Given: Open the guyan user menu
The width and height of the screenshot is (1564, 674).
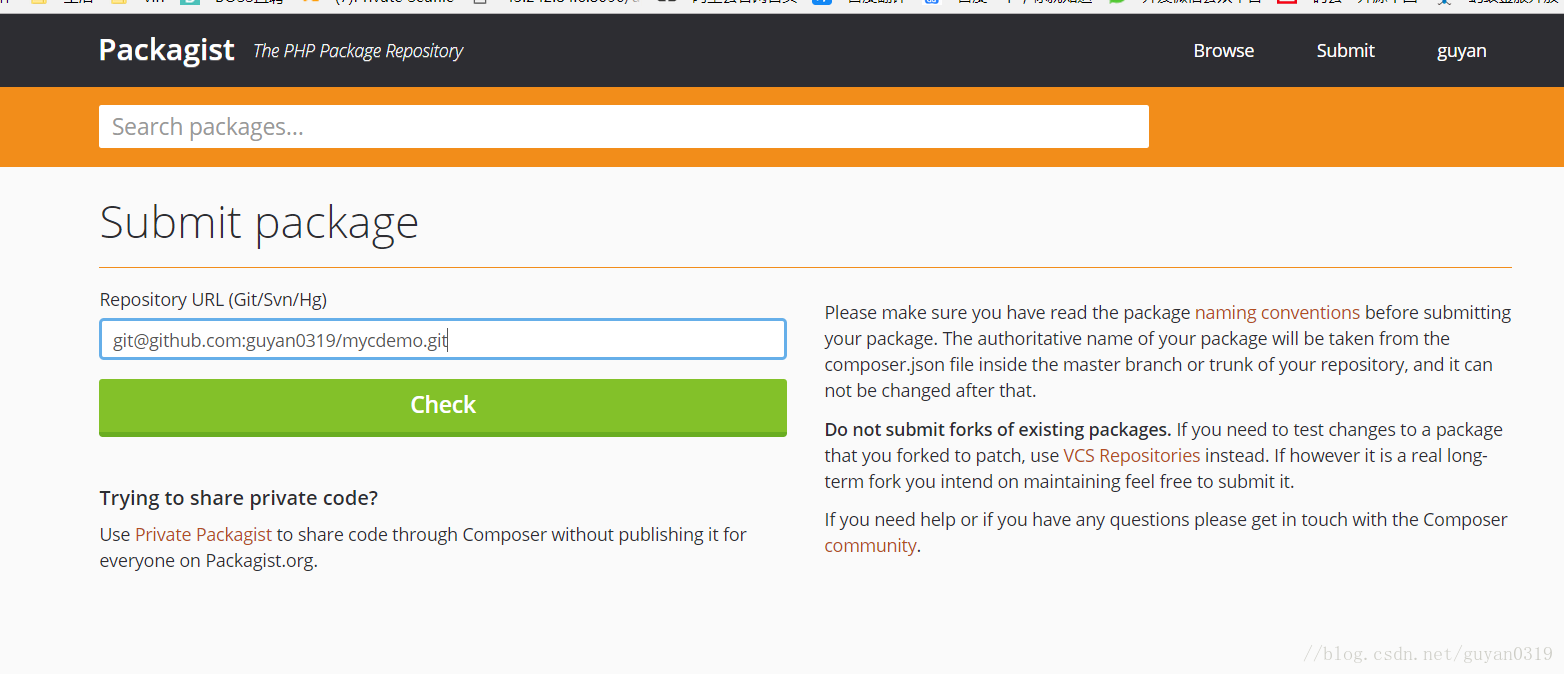Looking at the screenshot, I should (x=1461, y=51).
